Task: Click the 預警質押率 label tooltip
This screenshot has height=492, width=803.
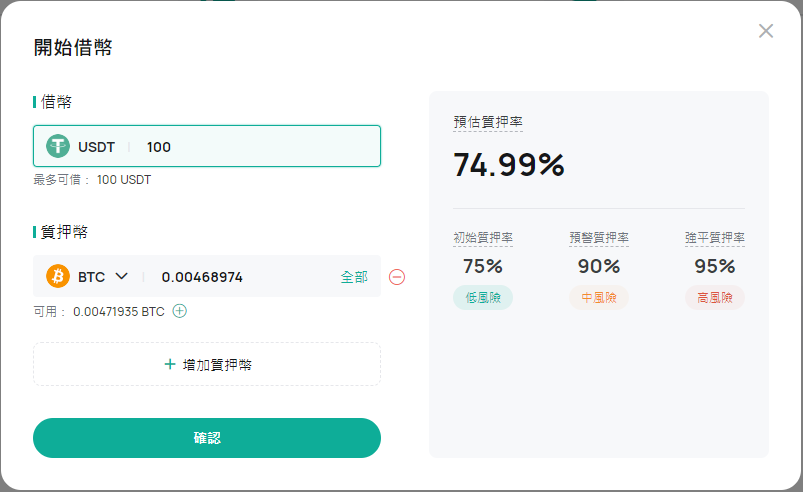Action: tap(599, 238)
